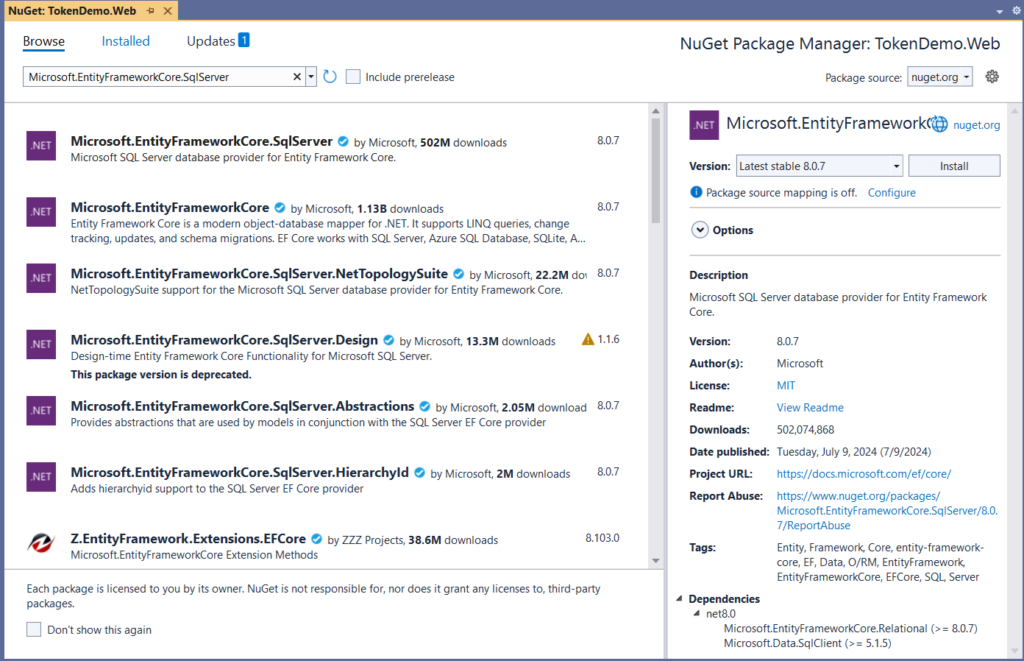The image size is (1024, 661).
Task: Click the verified badge of SqlServer.Abstractions
Action: point(425,406)
